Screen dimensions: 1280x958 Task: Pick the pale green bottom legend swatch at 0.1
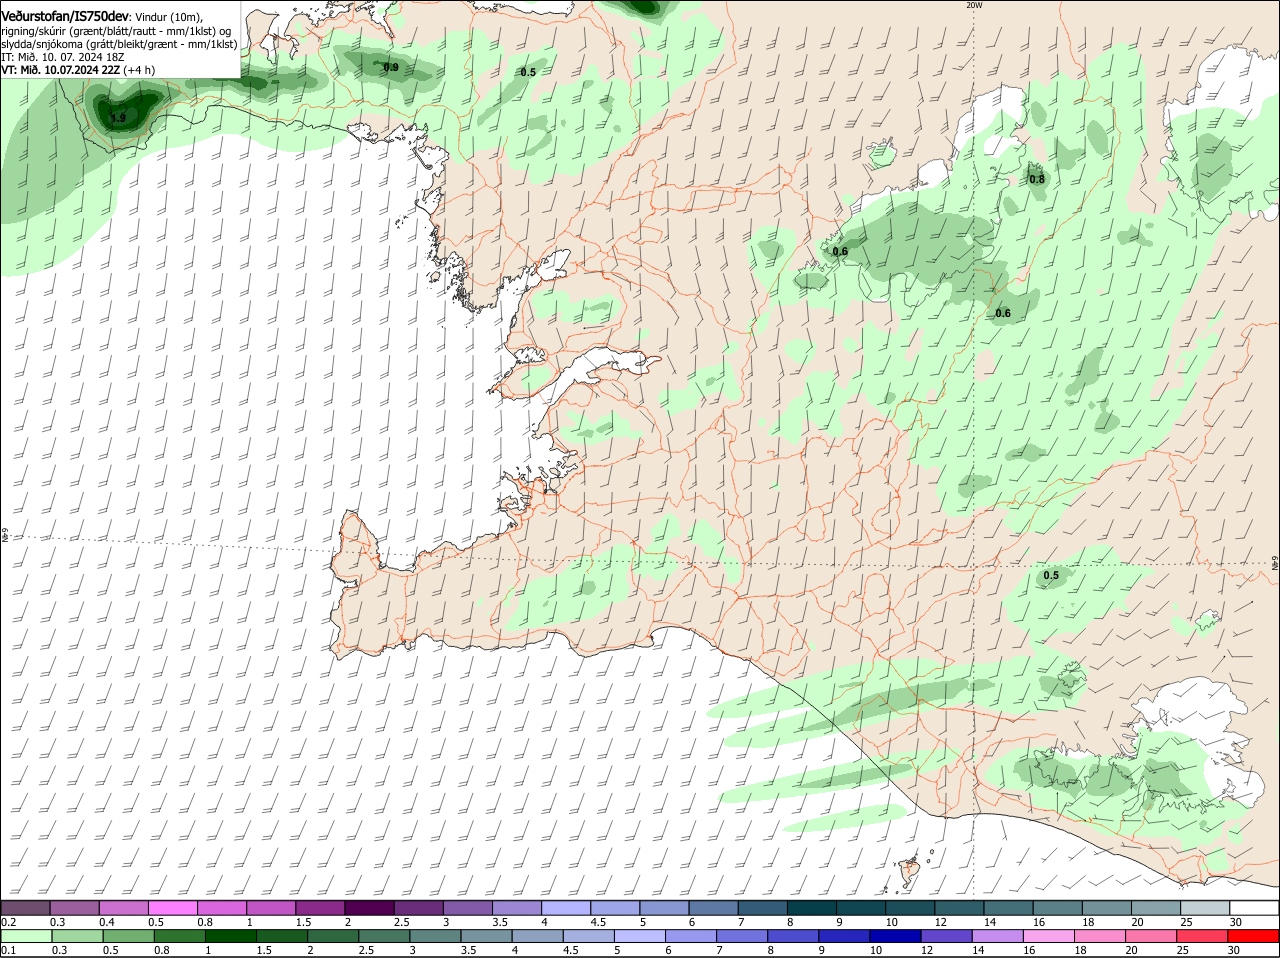pos(26,935)
